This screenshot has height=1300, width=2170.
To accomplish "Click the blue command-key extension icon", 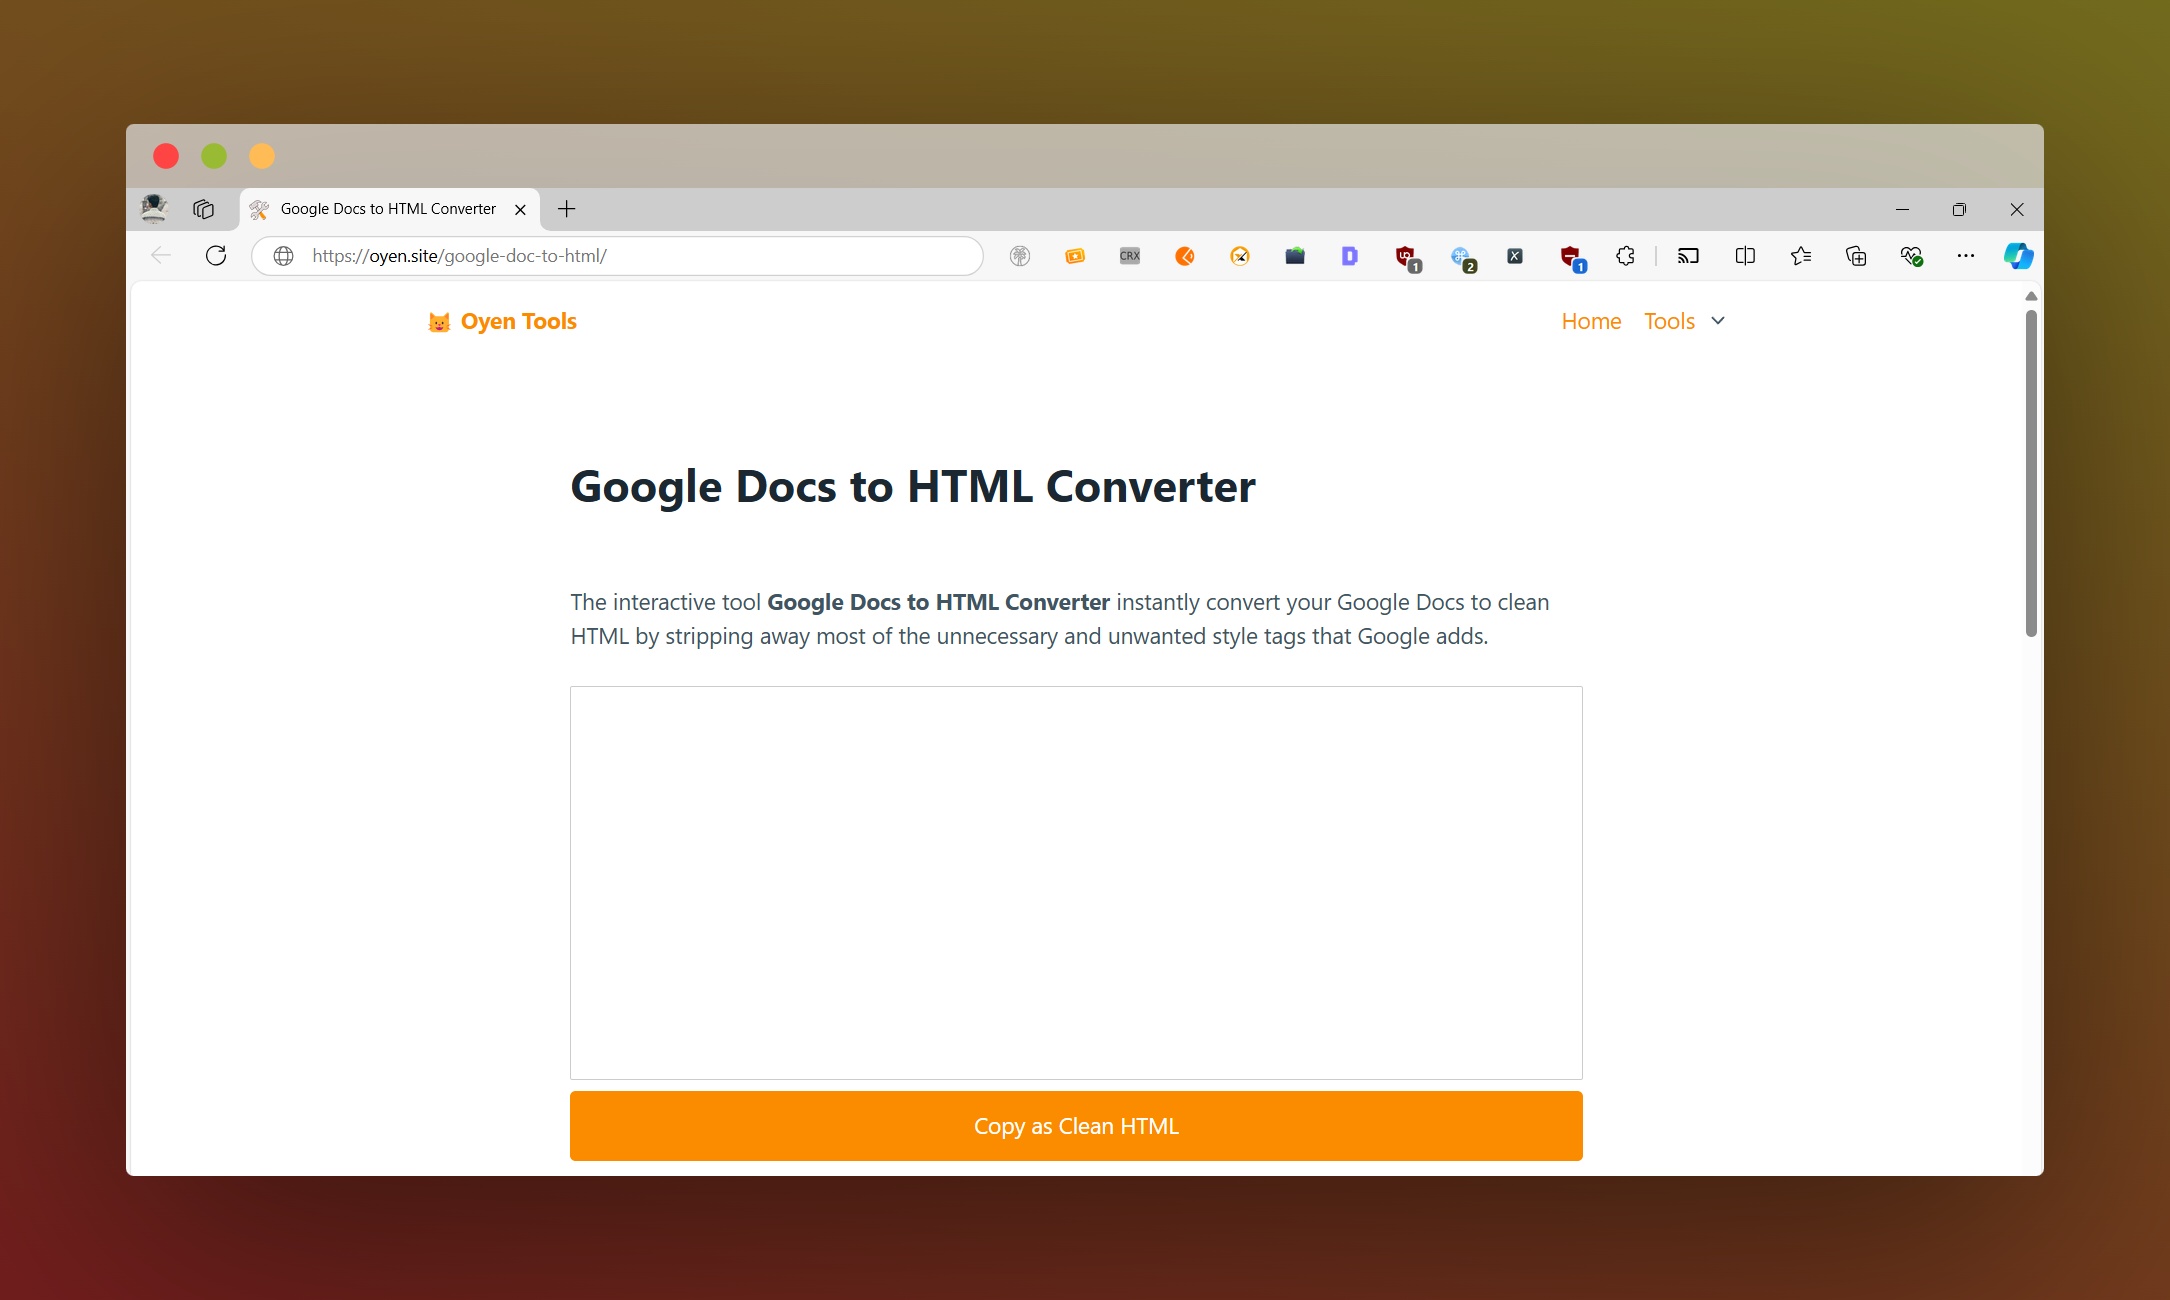I will [x=1462, y=258].
